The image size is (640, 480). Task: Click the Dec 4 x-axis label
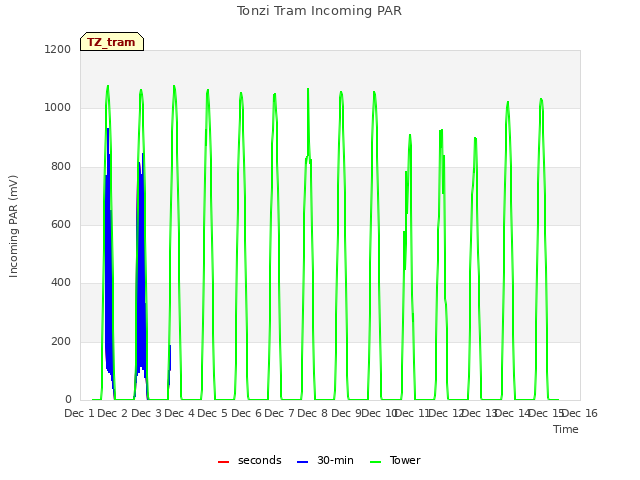pyautogui.click(x=179, y=413)
